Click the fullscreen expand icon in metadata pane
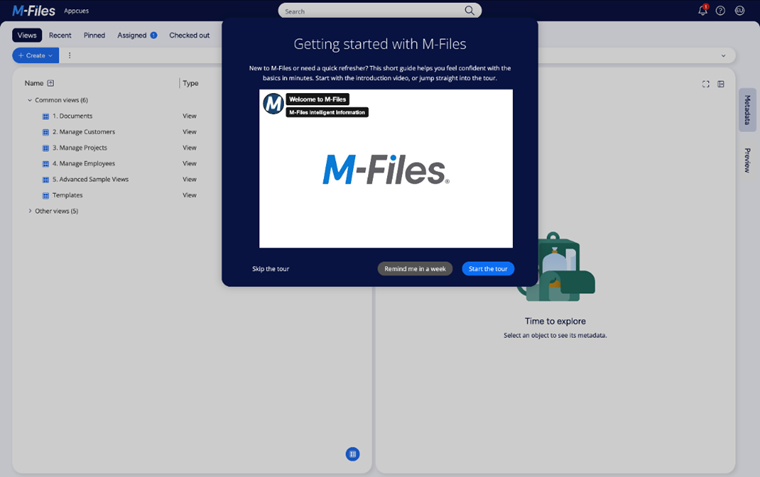760x477 pixels. point(706,84)
